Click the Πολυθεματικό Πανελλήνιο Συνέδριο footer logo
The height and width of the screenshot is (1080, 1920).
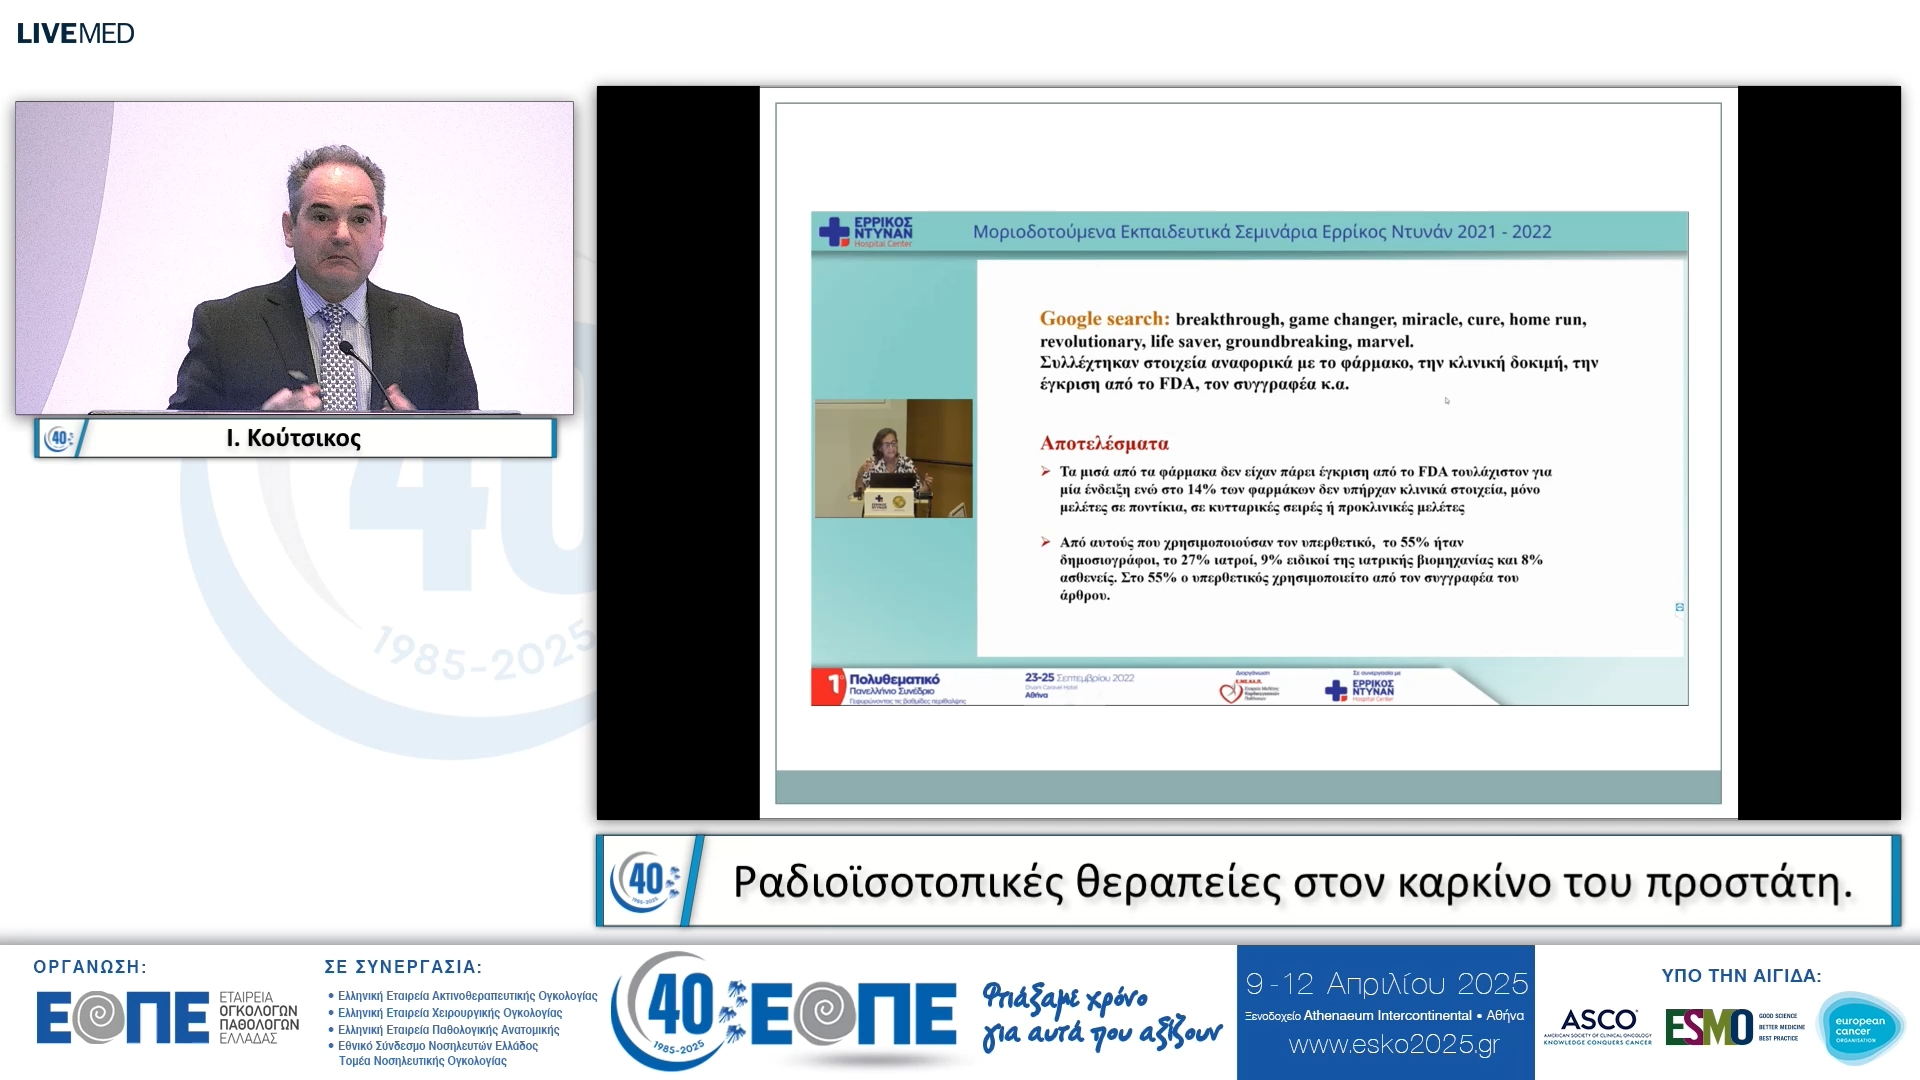[888, 686]
